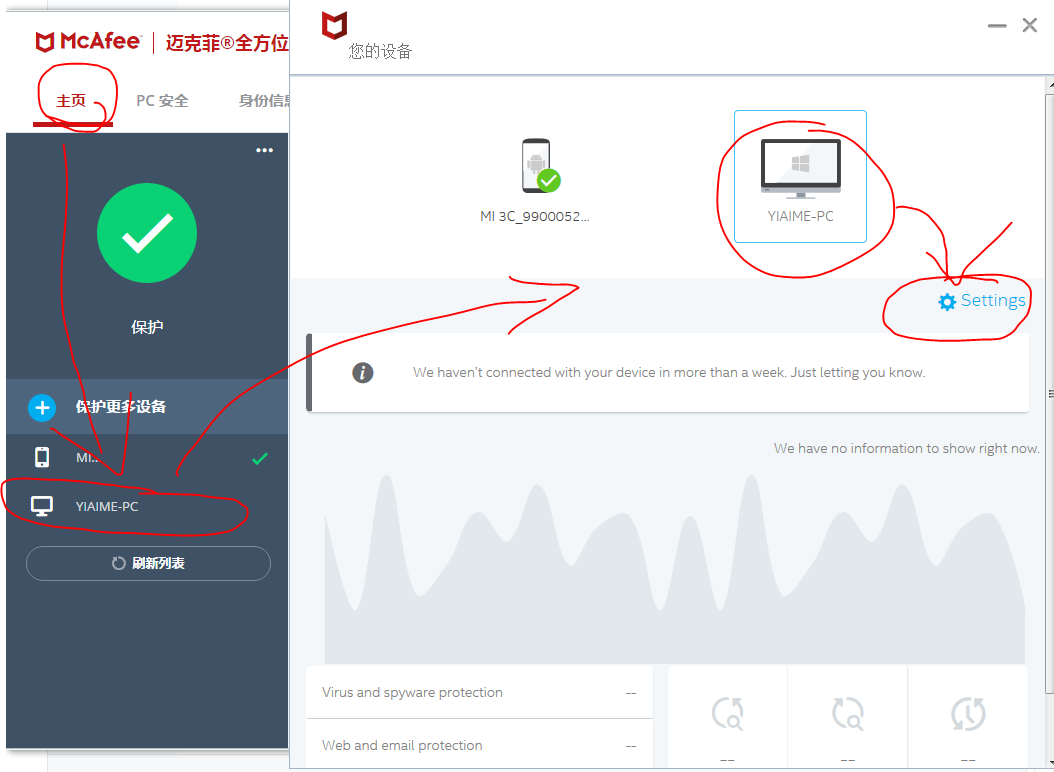The image size is (1054, 772).
Task: Click the vertical scrollbar of the device window
Action: coord(1049,393)
